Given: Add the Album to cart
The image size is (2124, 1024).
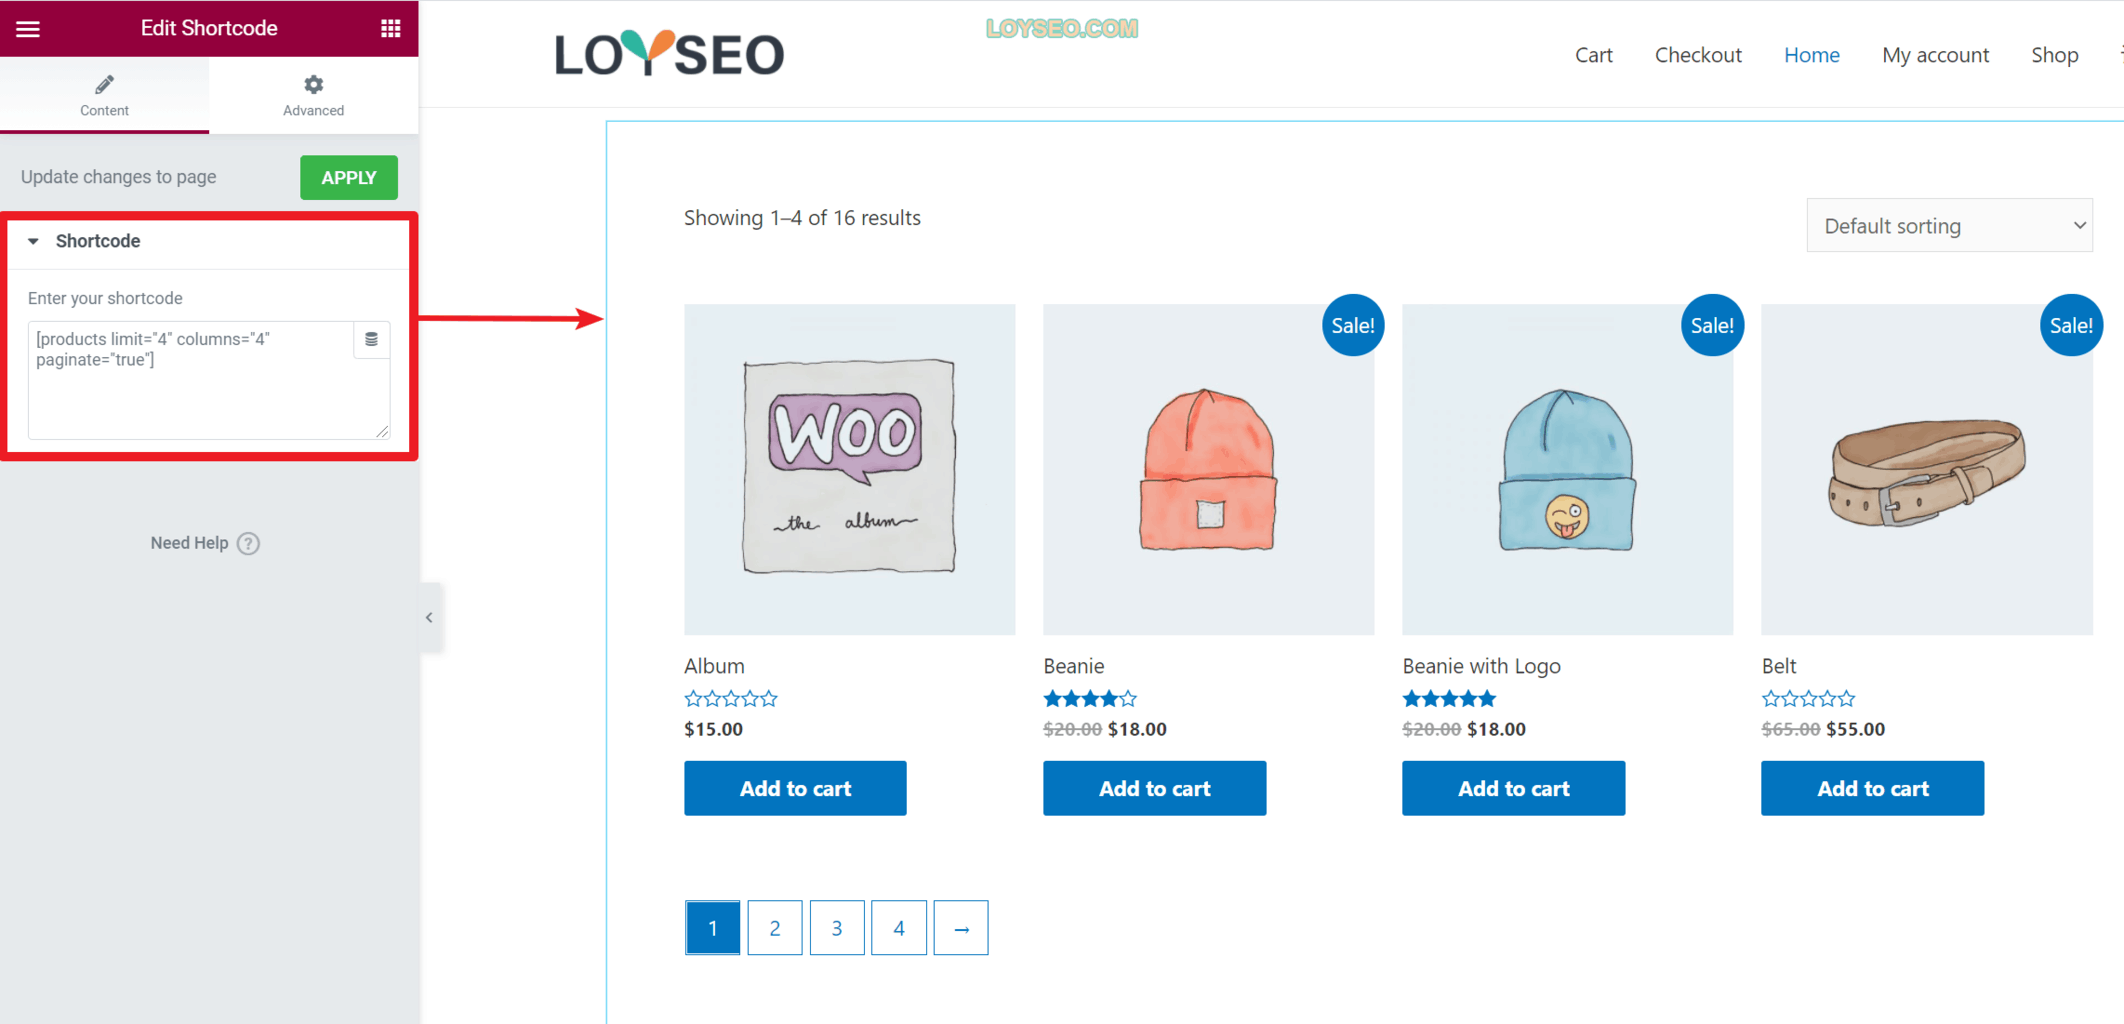Looking at the screenshot, I should tap(795, 788).
